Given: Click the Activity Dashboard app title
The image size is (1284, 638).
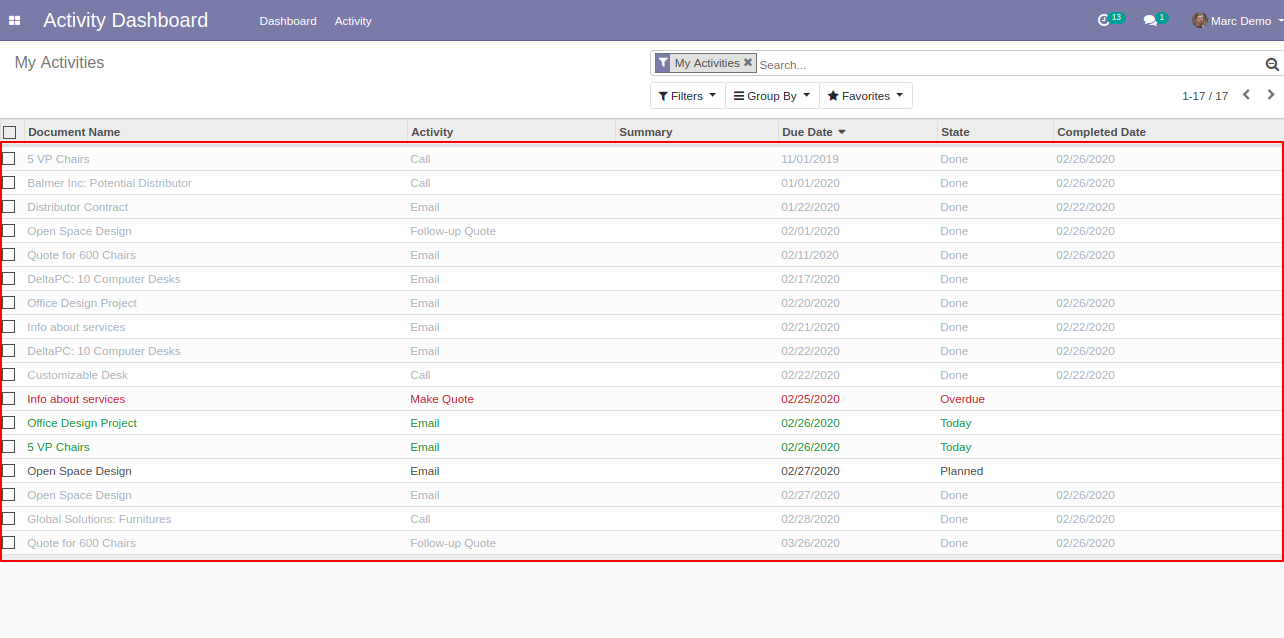Looking at the screenshot, I should point(126,20).
